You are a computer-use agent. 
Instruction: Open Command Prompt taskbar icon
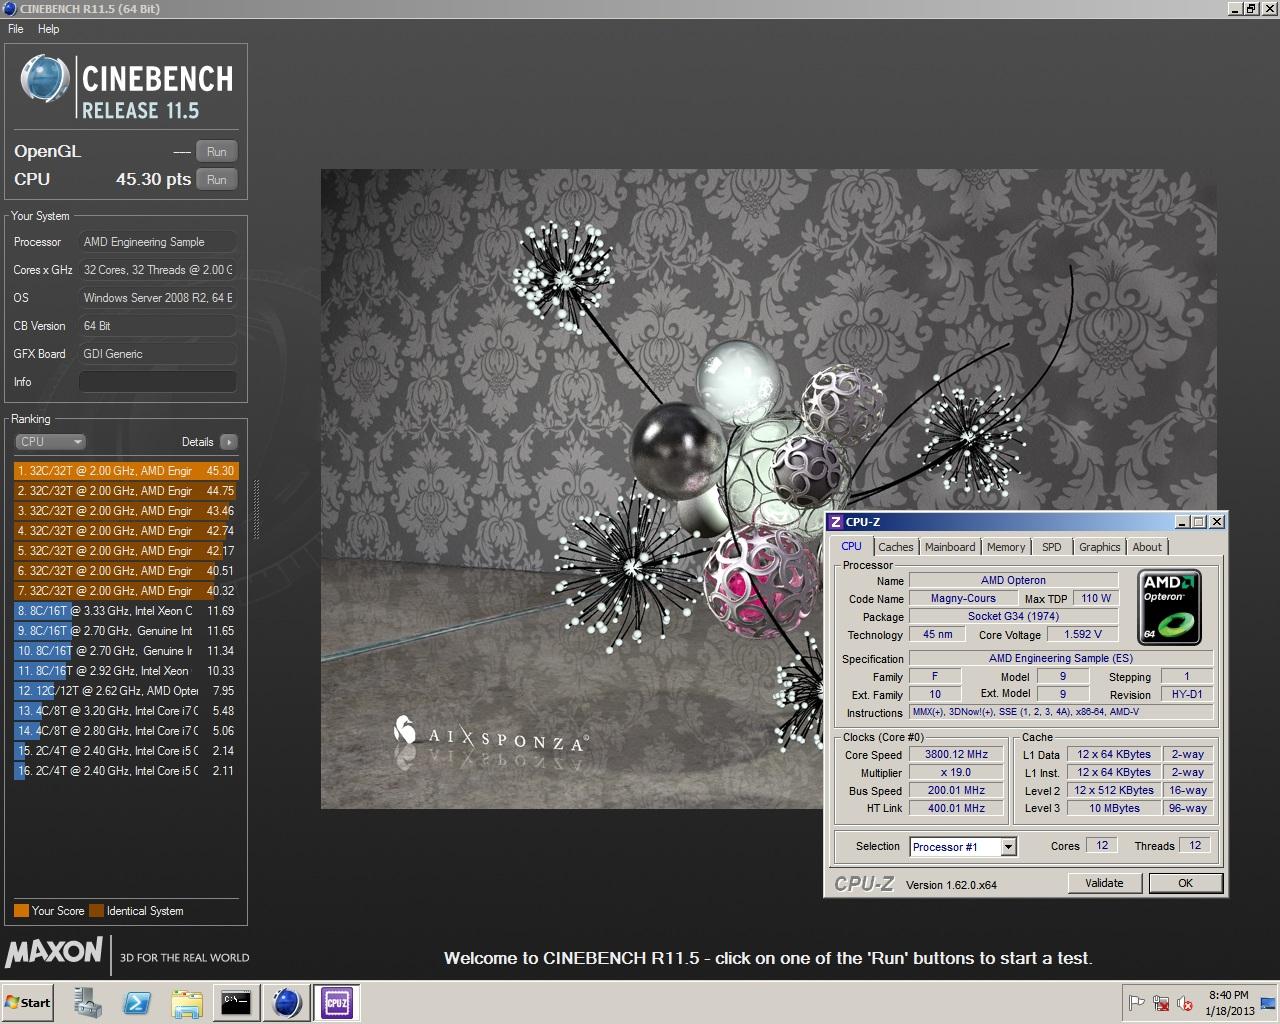coord(236,1003)
